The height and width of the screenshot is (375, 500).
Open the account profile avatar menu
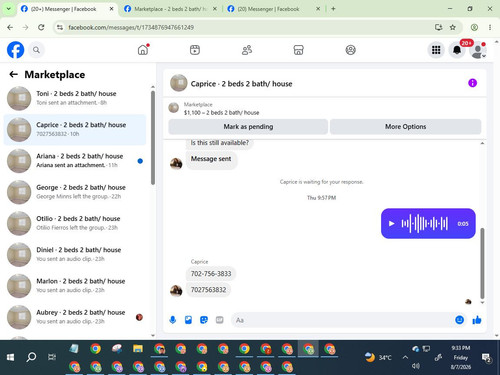478,50
